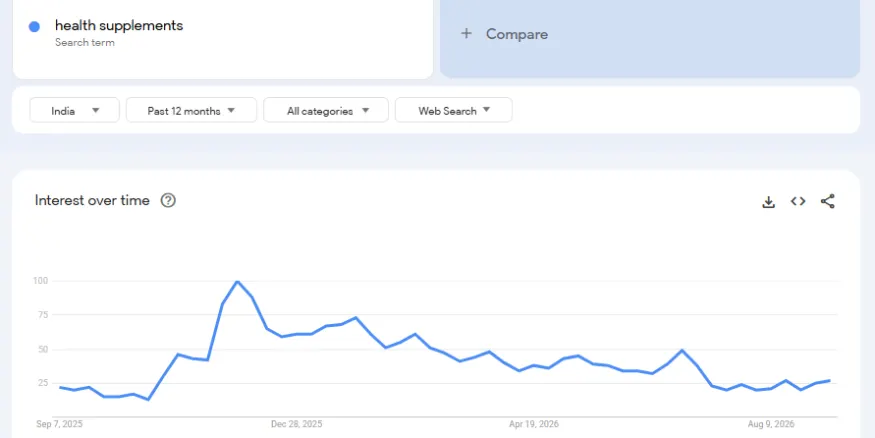Click the blue dot beside health supplements
Image resolution: width=875 pixels, height=438 pixels.
click(x=34, y=27)
